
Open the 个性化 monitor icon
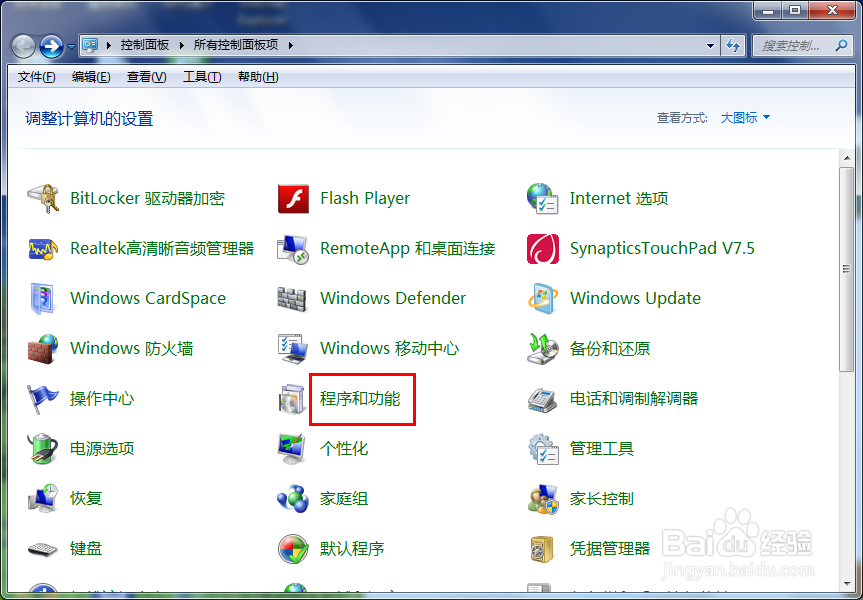point(292,449)
